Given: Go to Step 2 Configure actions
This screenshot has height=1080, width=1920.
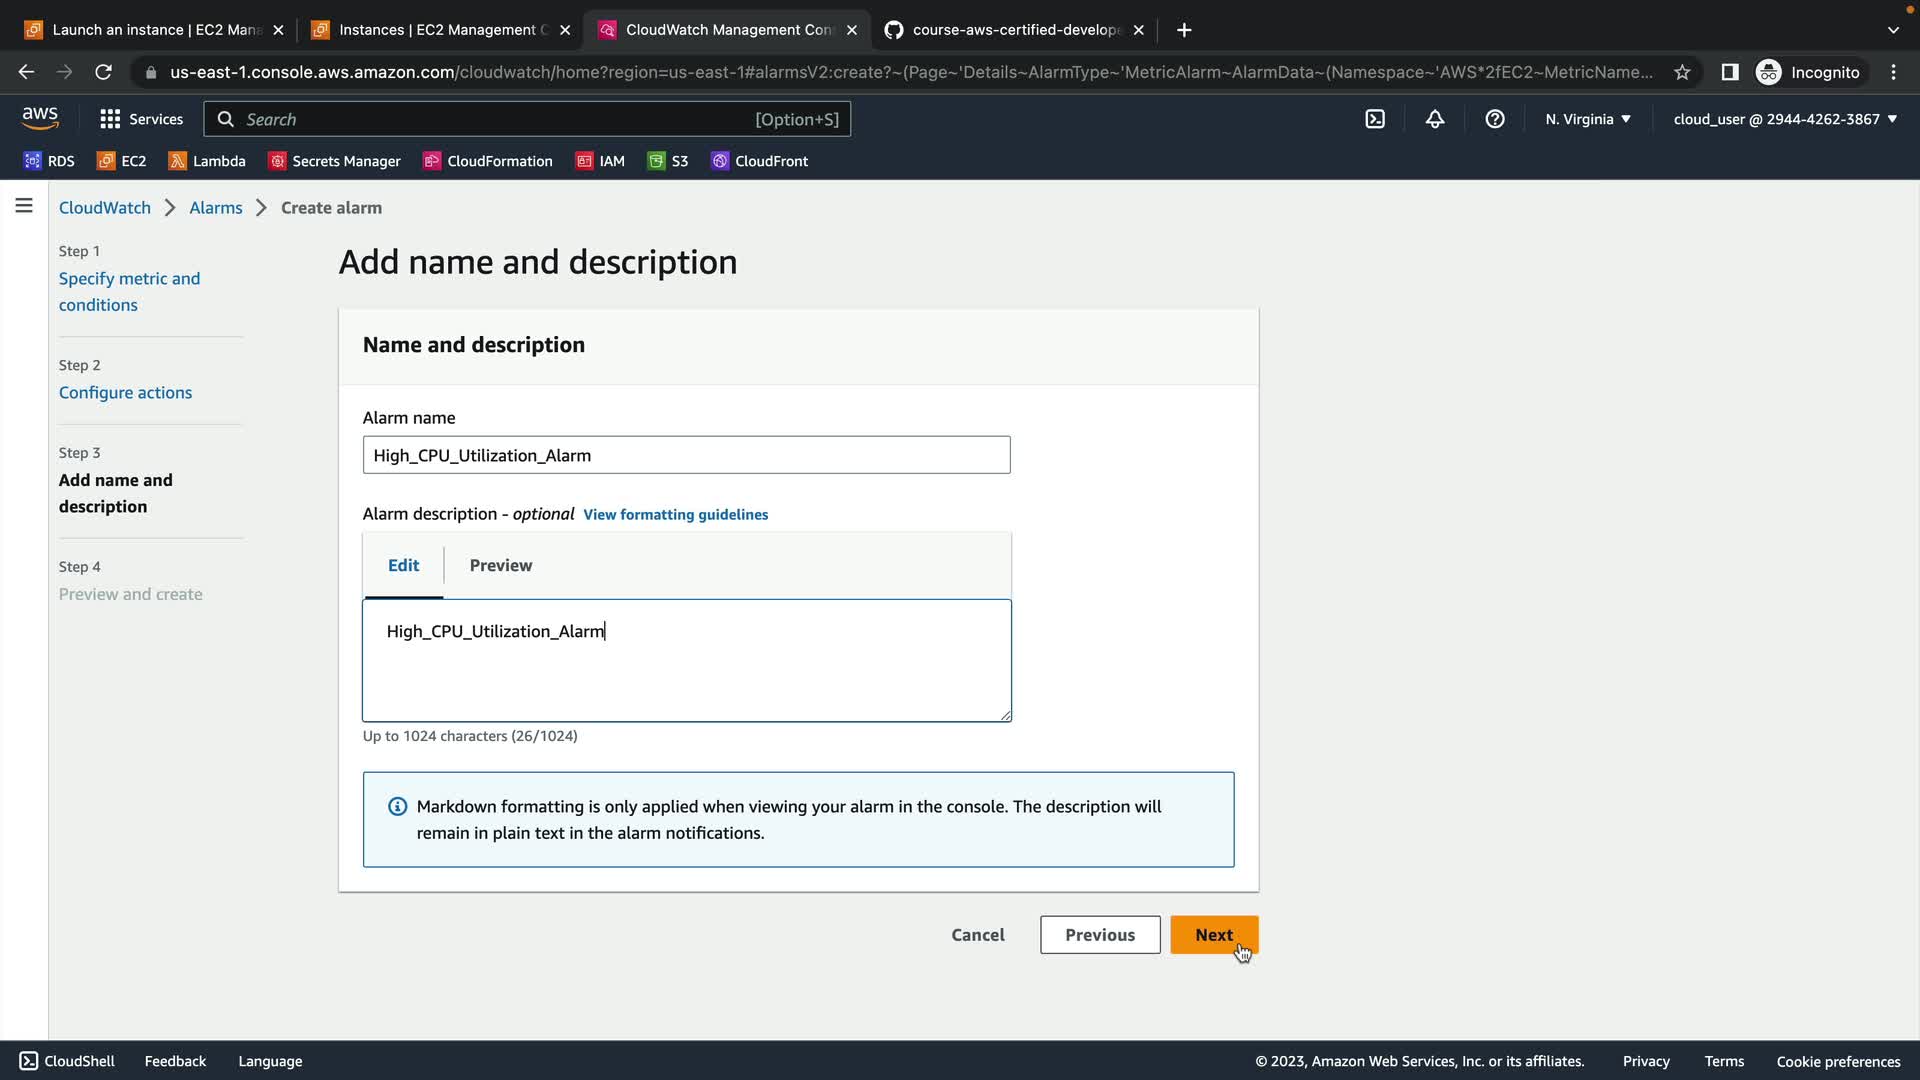Looking at the screenshot, I should coord(125,393).
